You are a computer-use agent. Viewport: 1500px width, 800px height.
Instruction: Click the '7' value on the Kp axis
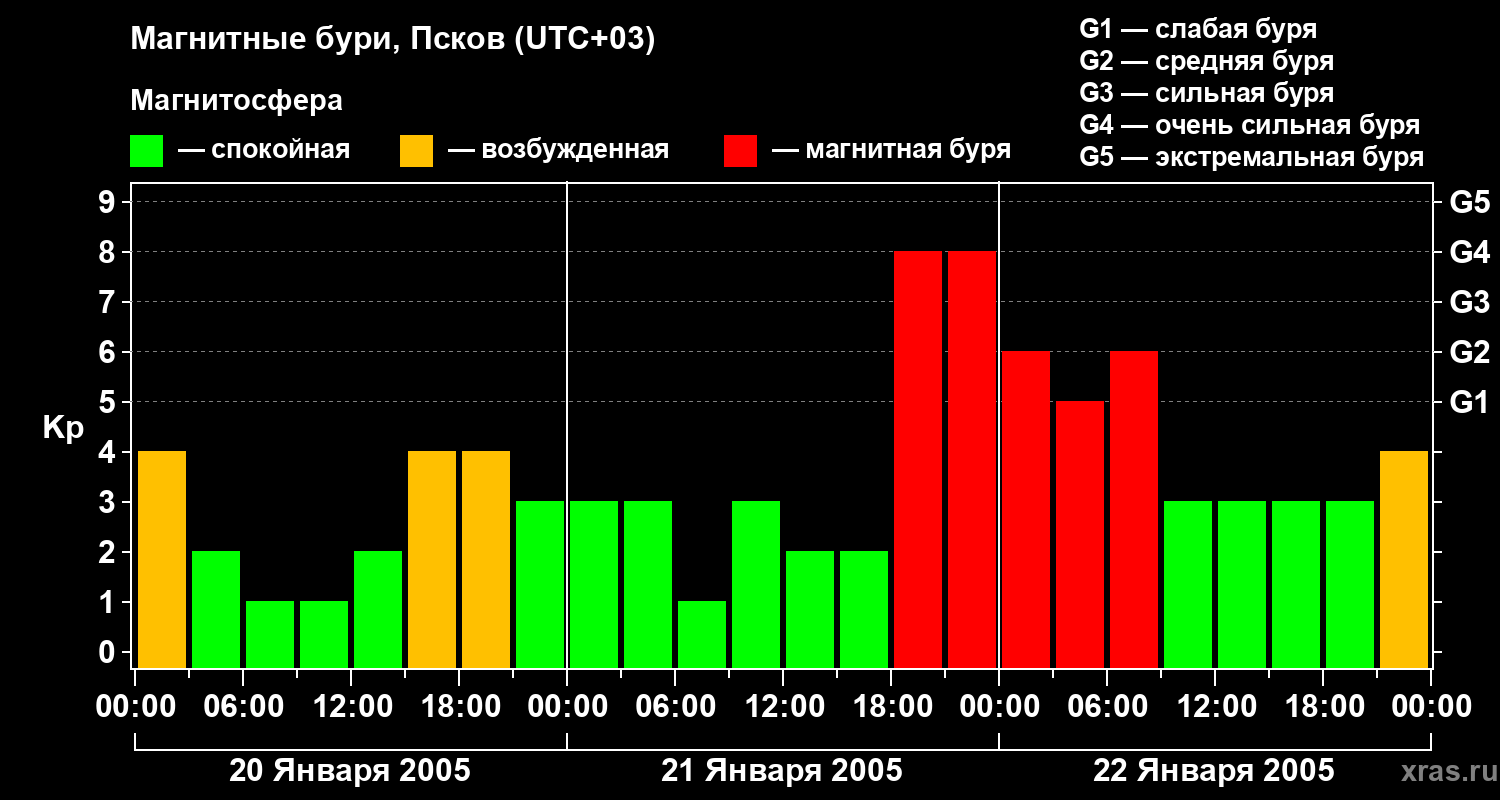click(109, 302)
